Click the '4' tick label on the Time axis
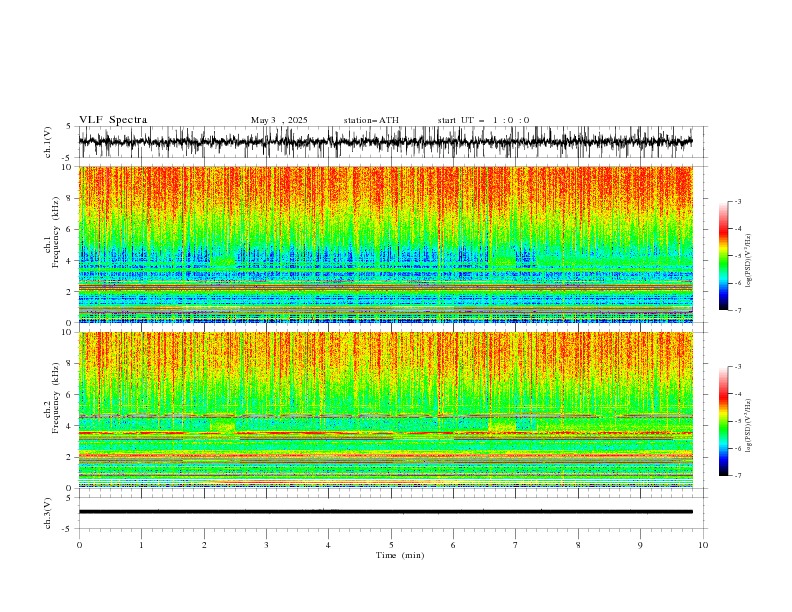This screenshot has width=792, height=612. (x=328, y=545)
